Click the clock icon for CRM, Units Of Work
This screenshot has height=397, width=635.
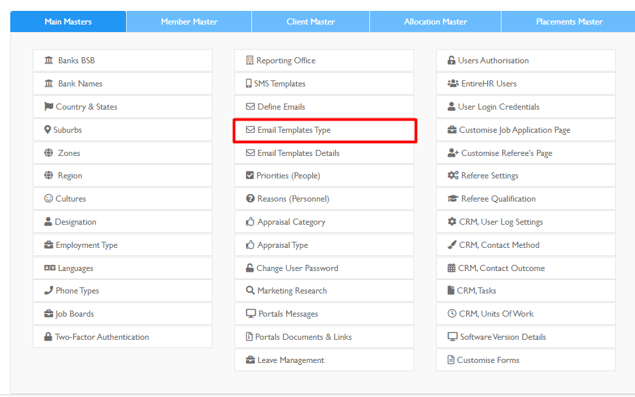[x=452, y=314]
